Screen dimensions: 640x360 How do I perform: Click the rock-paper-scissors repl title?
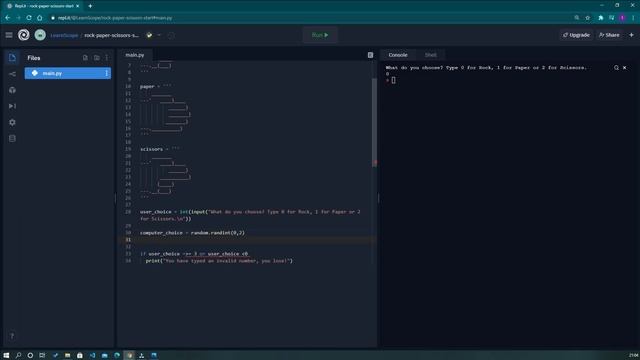pos(111,36)
